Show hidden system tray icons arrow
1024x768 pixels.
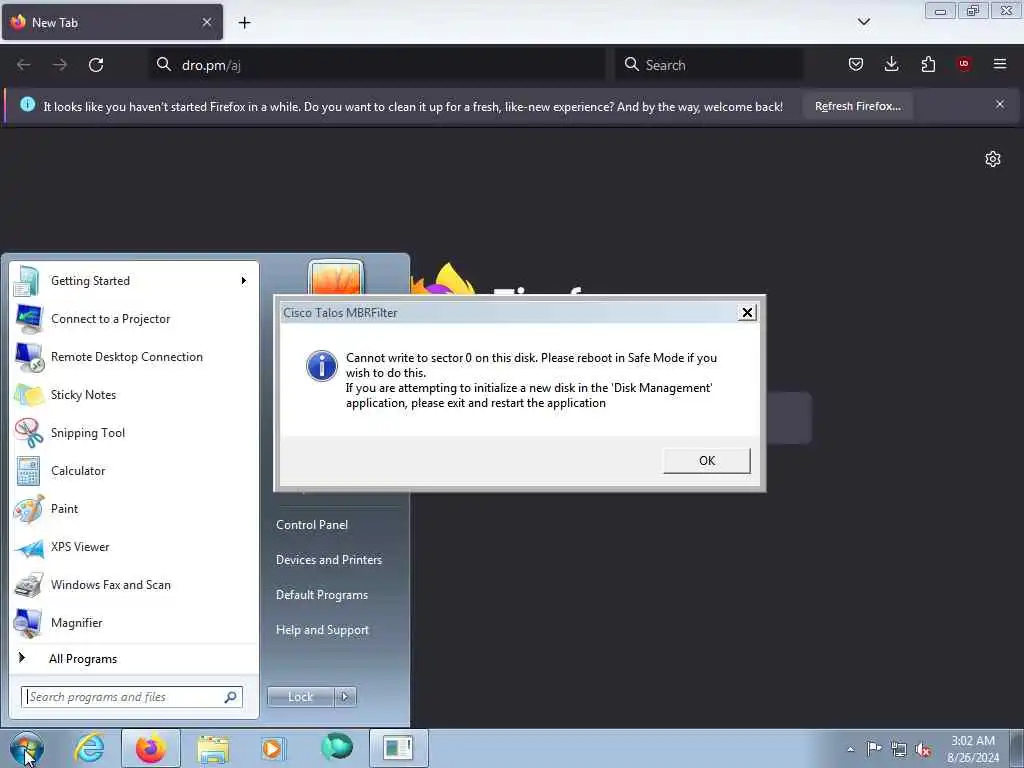(850, 749)
